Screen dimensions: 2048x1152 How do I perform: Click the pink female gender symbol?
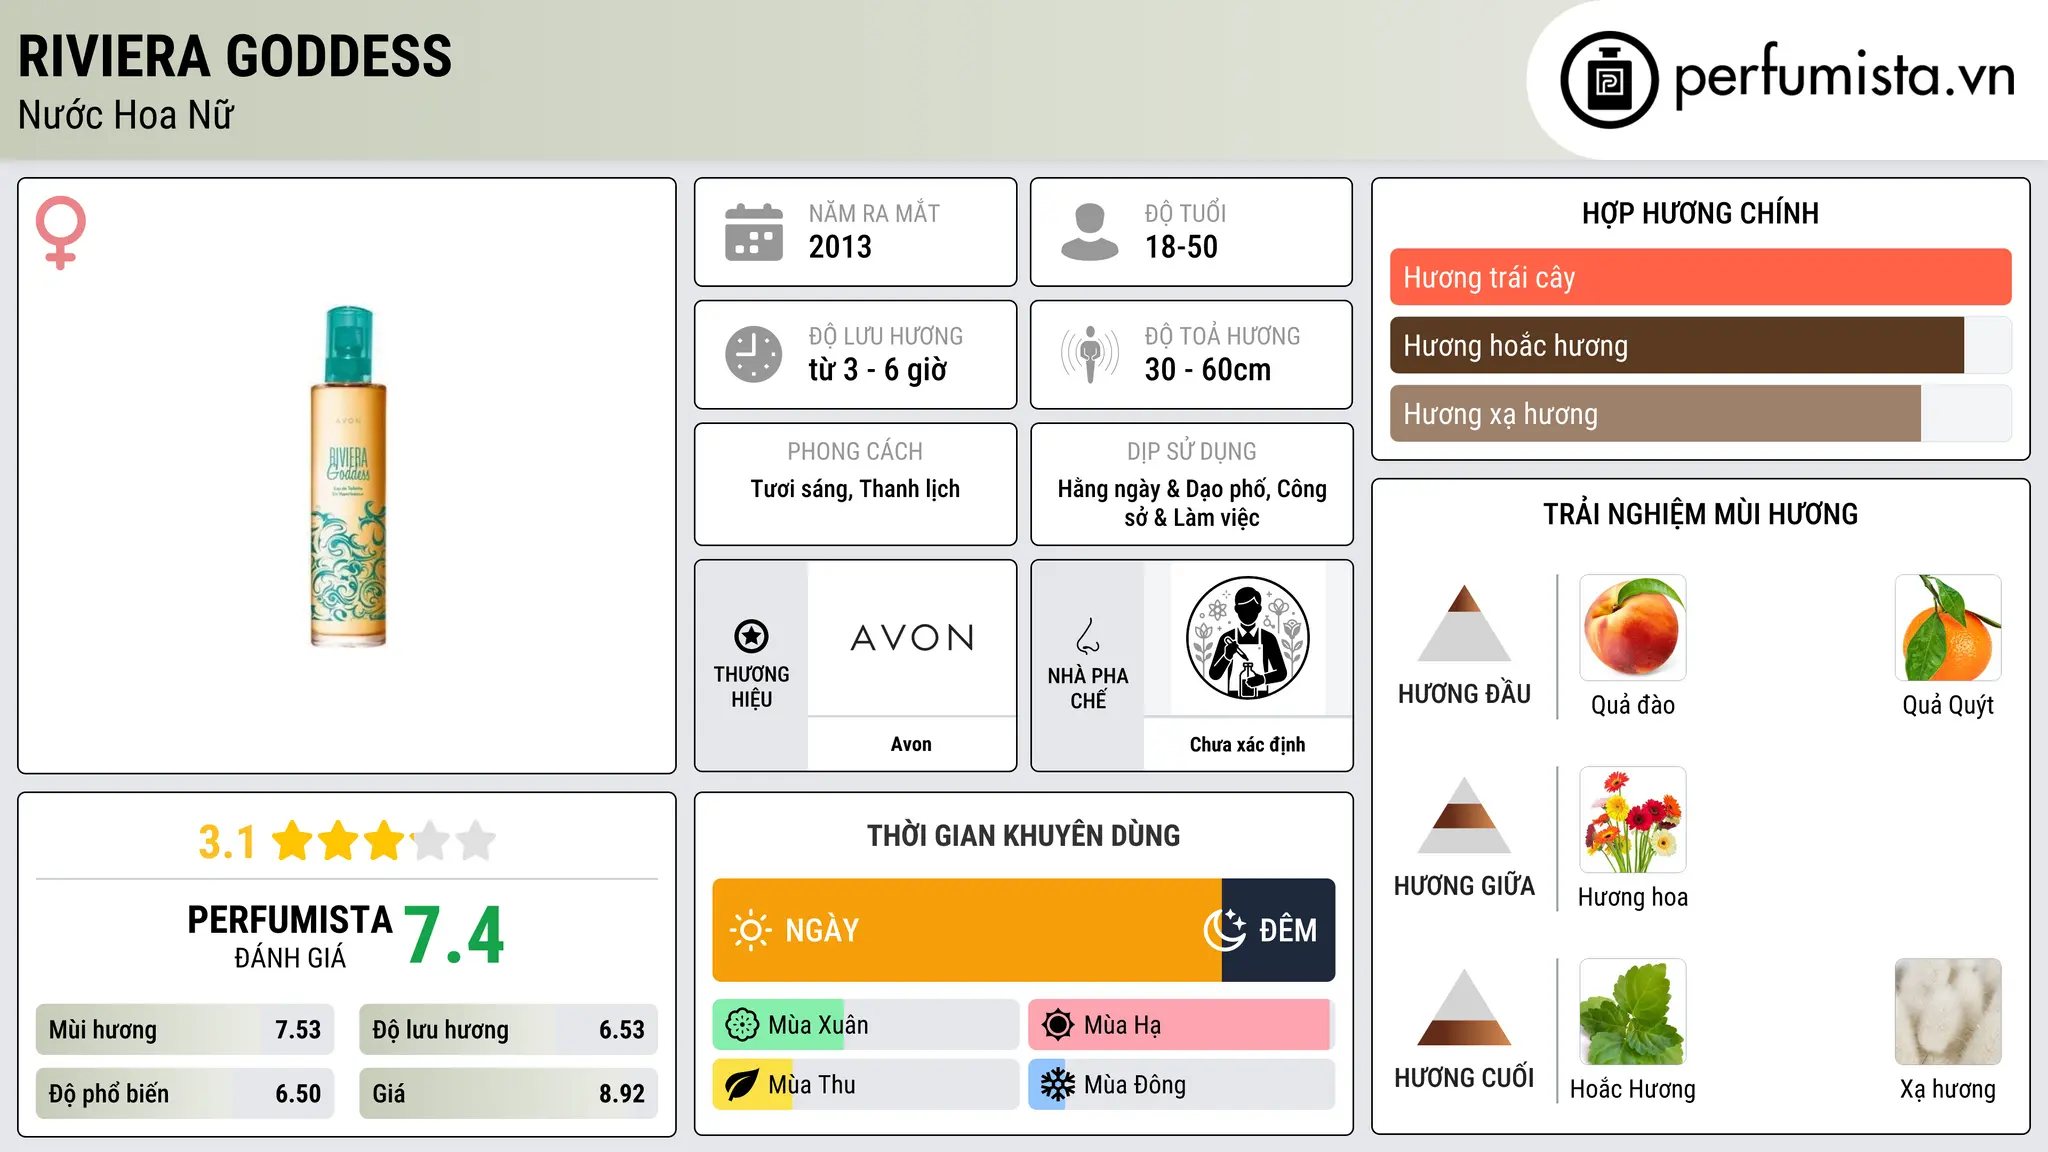pyautogui.click(x=61, y=232)
